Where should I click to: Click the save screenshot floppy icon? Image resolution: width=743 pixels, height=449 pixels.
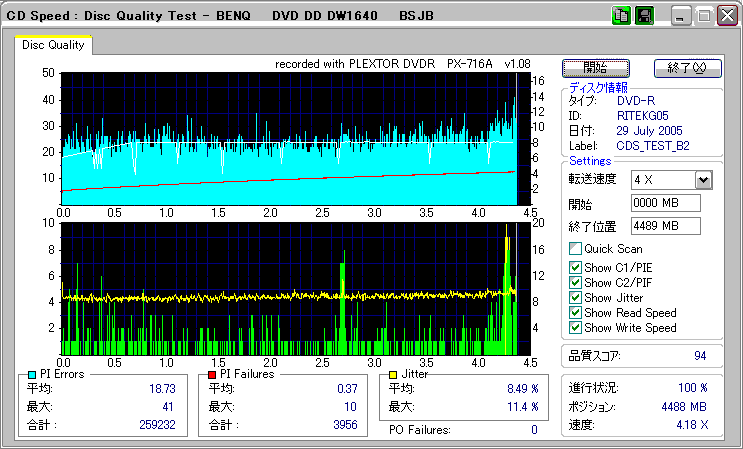coord(644,16)
